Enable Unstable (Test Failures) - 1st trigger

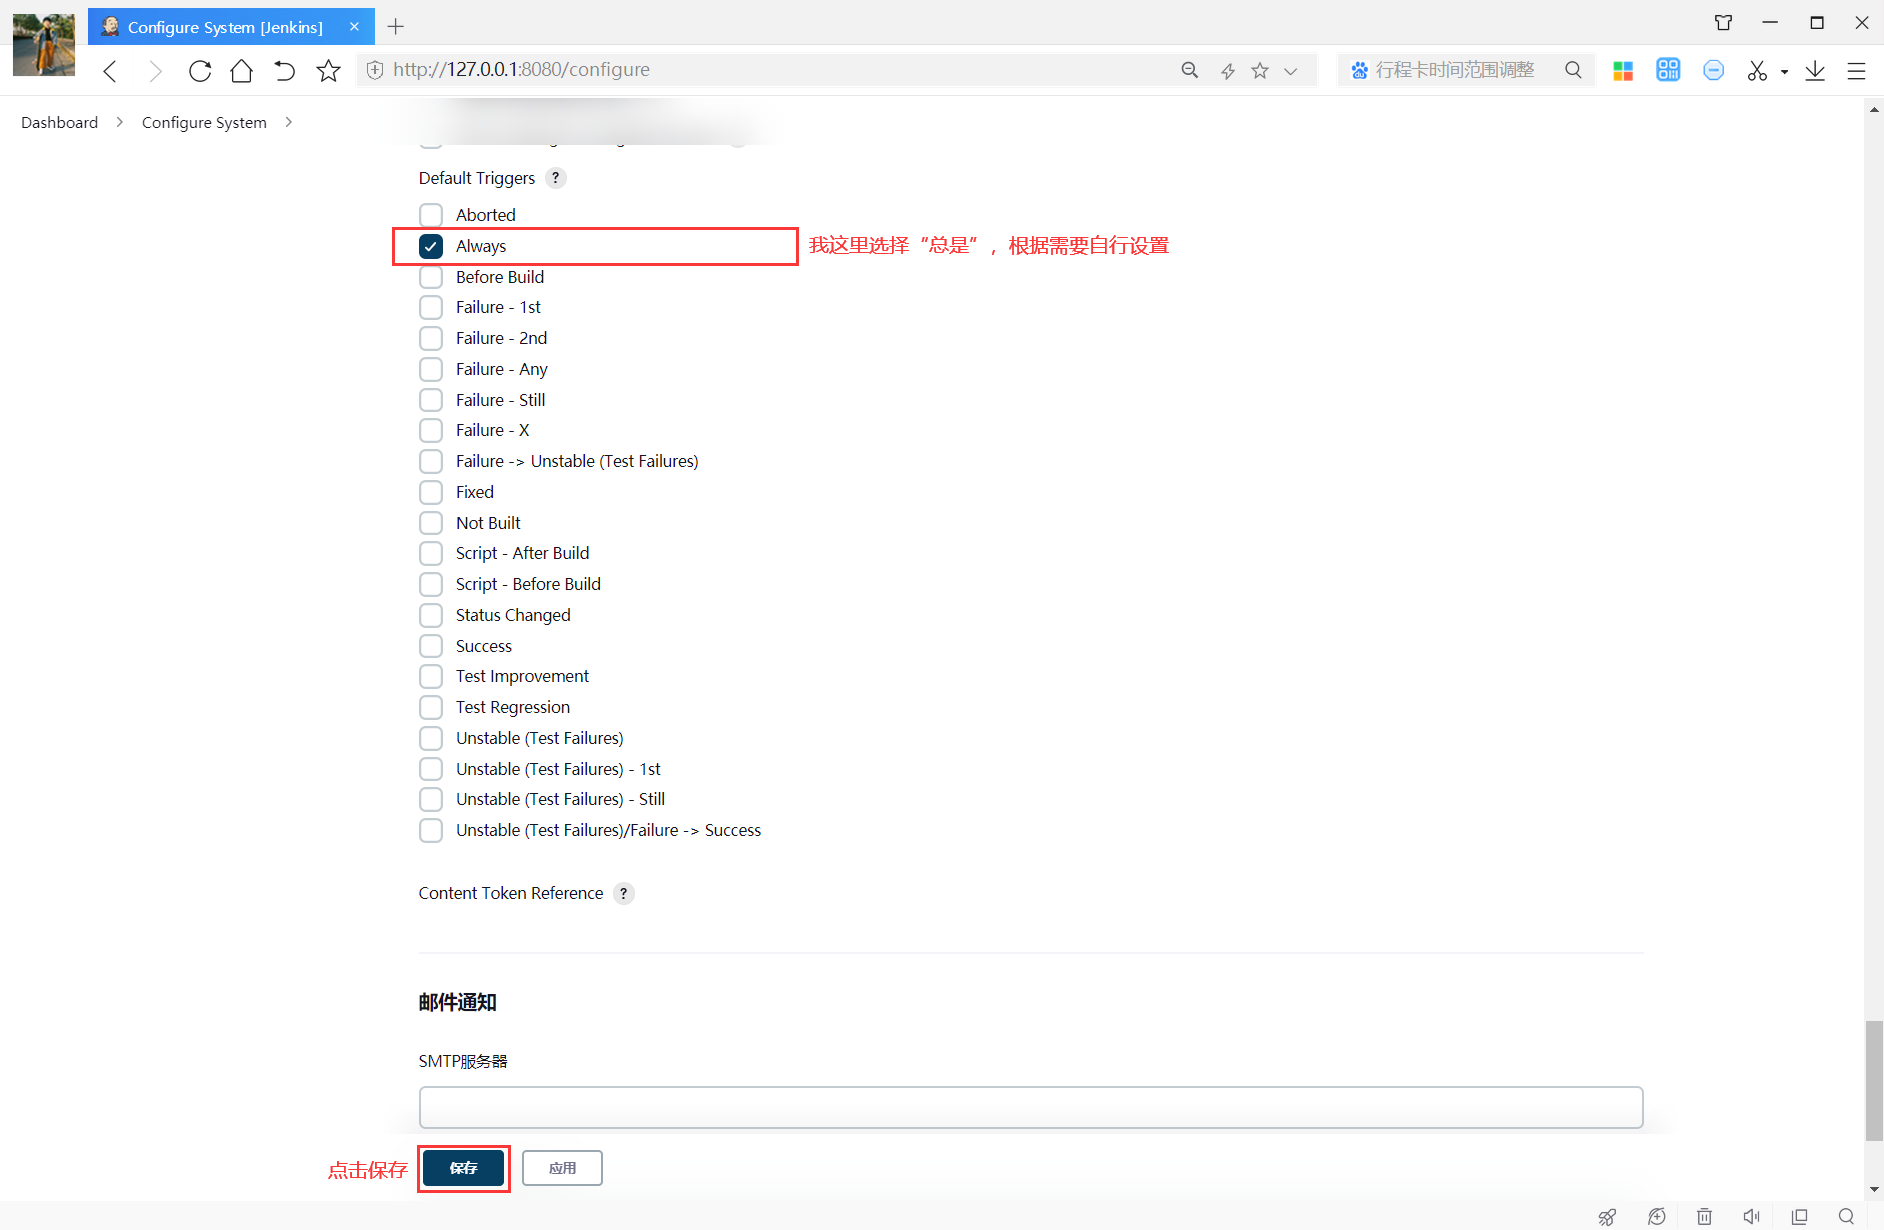click(431, 769)
